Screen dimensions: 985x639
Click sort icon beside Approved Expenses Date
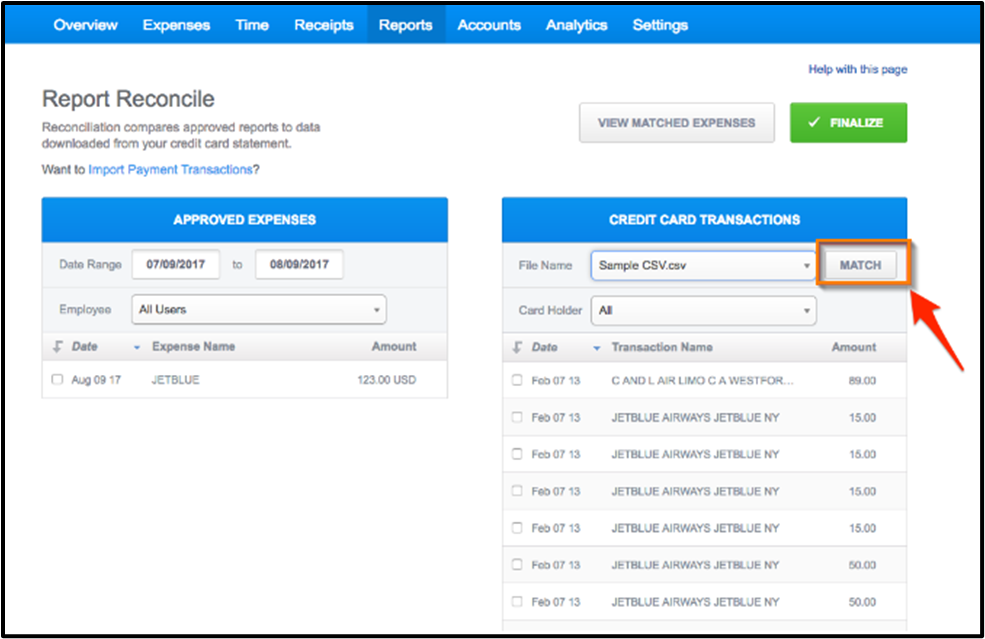tap(58, 347)
